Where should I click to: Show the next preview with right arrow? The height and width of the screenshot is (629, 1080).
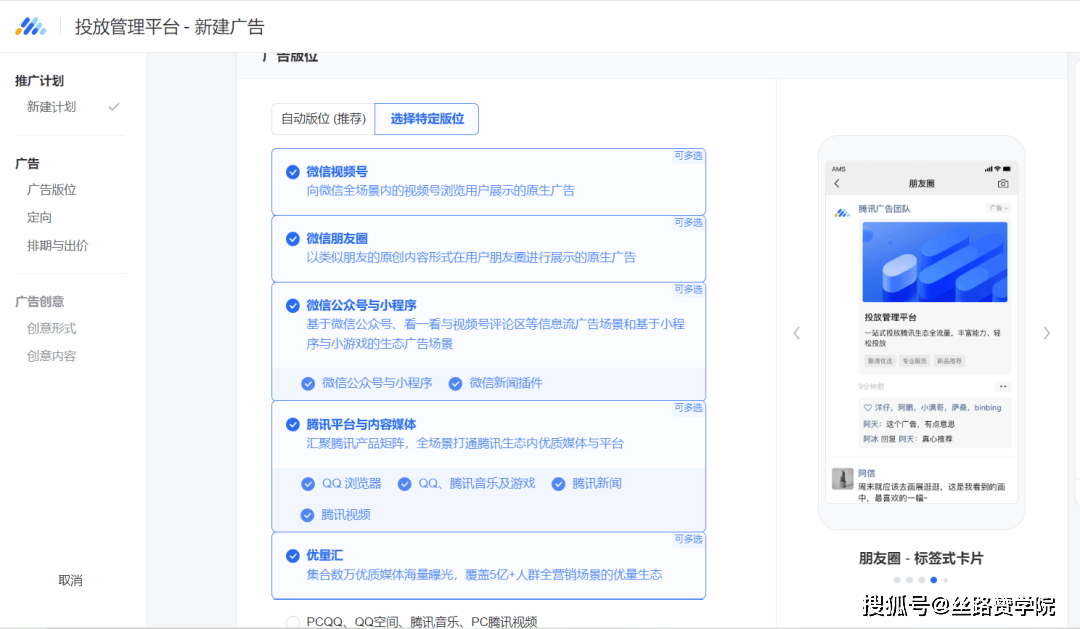[x=1046, y=333]
